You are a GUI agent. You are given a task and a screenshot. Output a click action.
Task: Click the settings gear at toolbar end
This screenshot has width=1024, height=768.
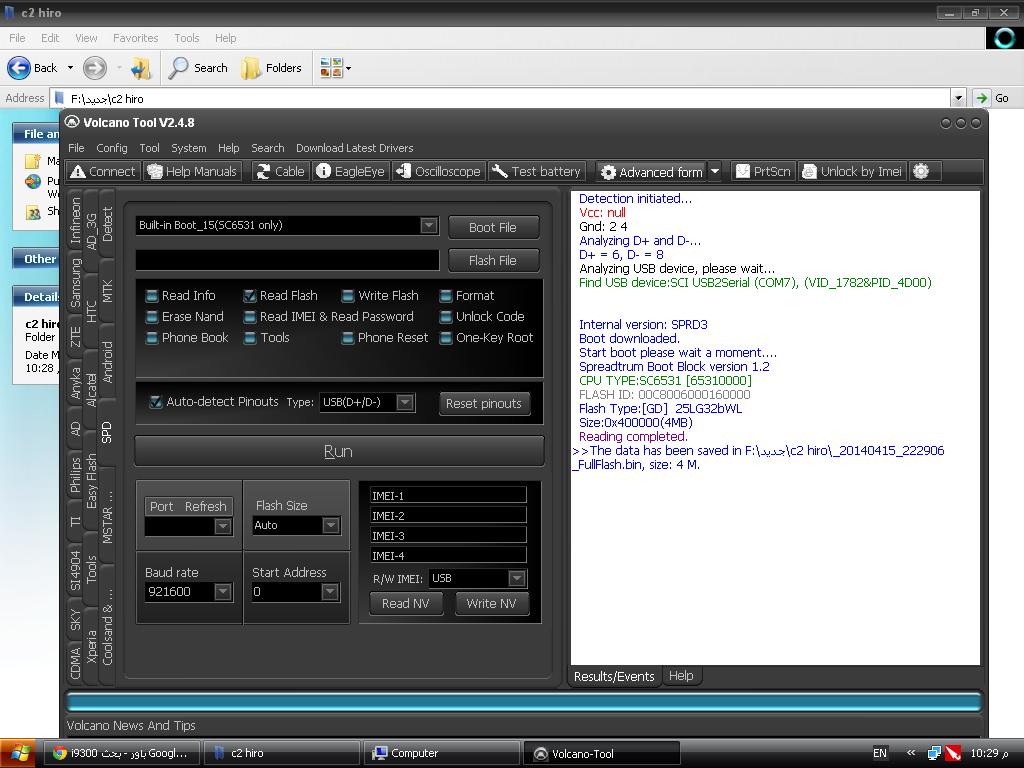point(921,172)
